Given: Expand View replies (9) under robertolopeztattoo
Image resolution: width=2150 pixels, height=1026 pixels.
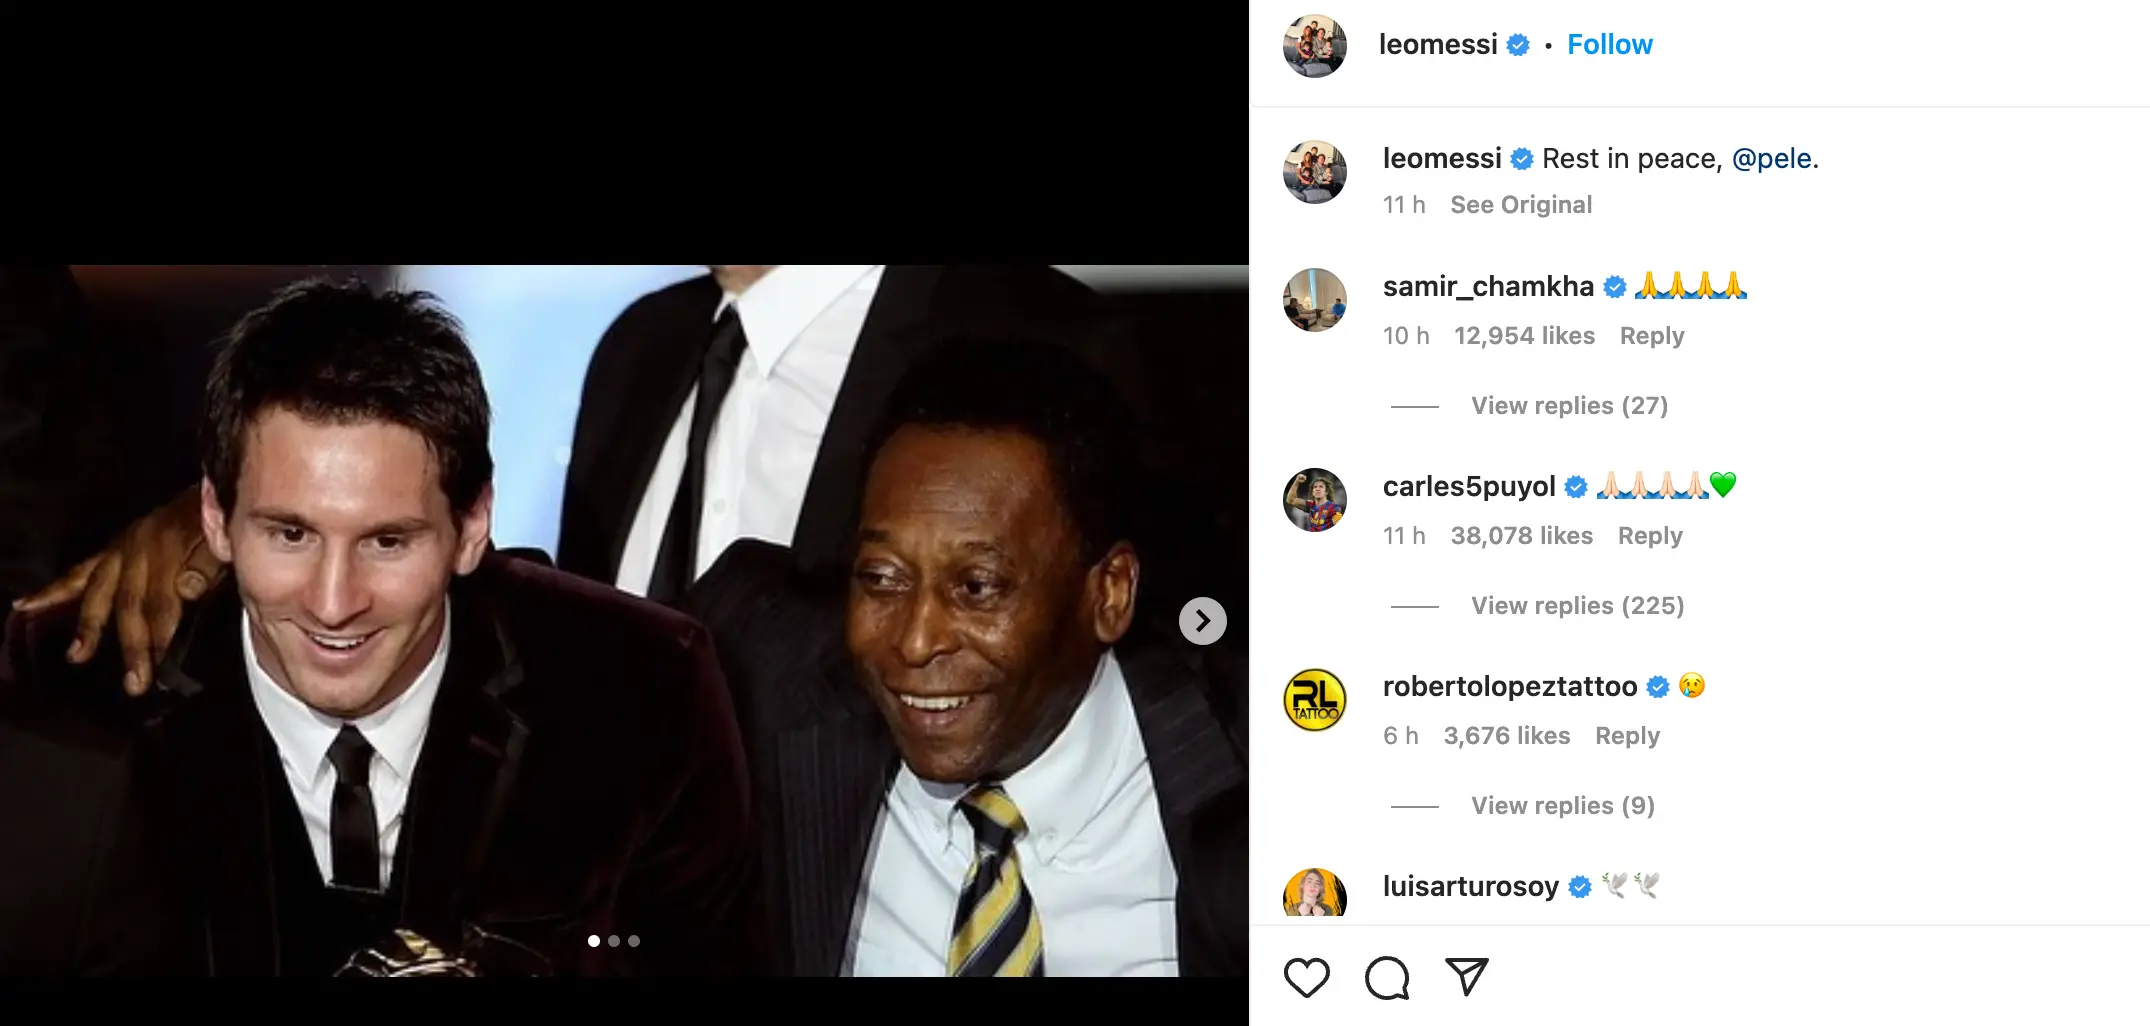Looking at the screenshot, I should click(x=1563, y=806).
